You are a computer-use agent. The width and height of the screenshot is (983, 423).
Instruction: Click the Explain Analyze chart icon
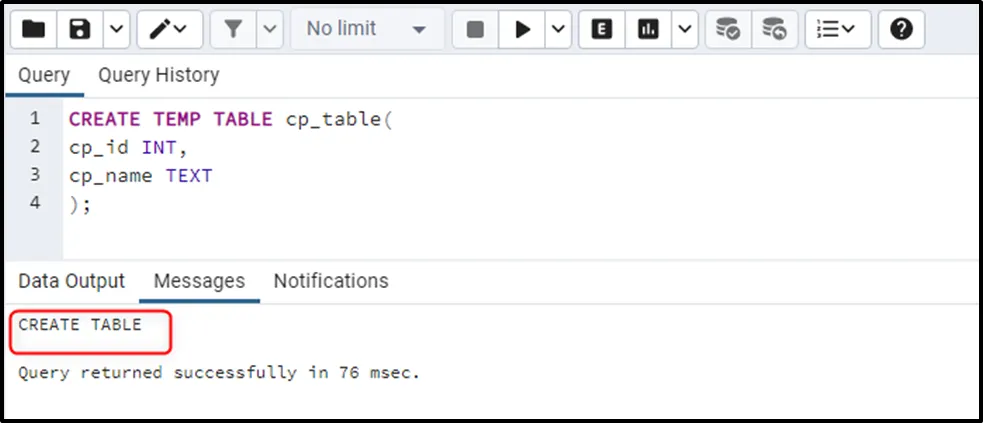point(649,30)
